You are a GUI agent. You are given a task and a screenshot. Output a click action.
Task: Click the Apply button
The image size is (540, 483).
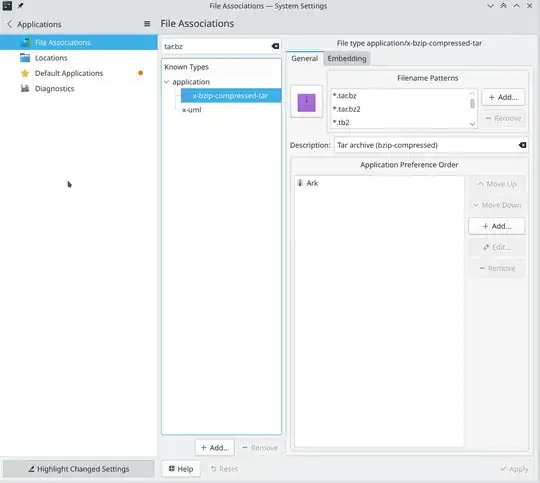(x=514, y=469)
